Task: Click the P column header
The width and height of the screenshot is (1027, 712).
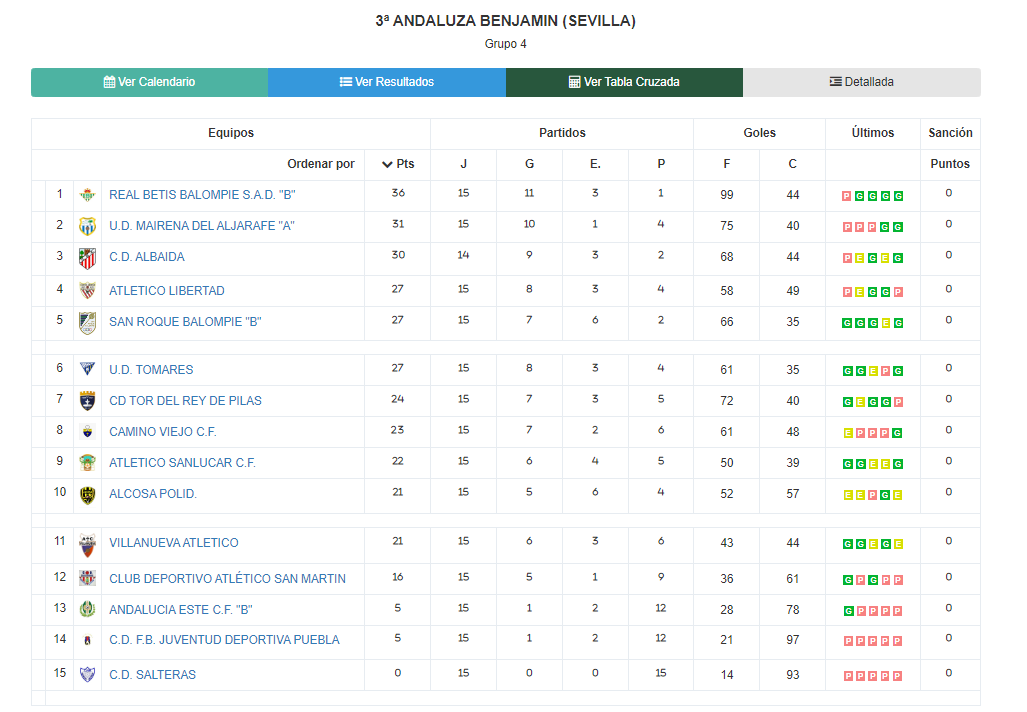Action: (661, 164)
